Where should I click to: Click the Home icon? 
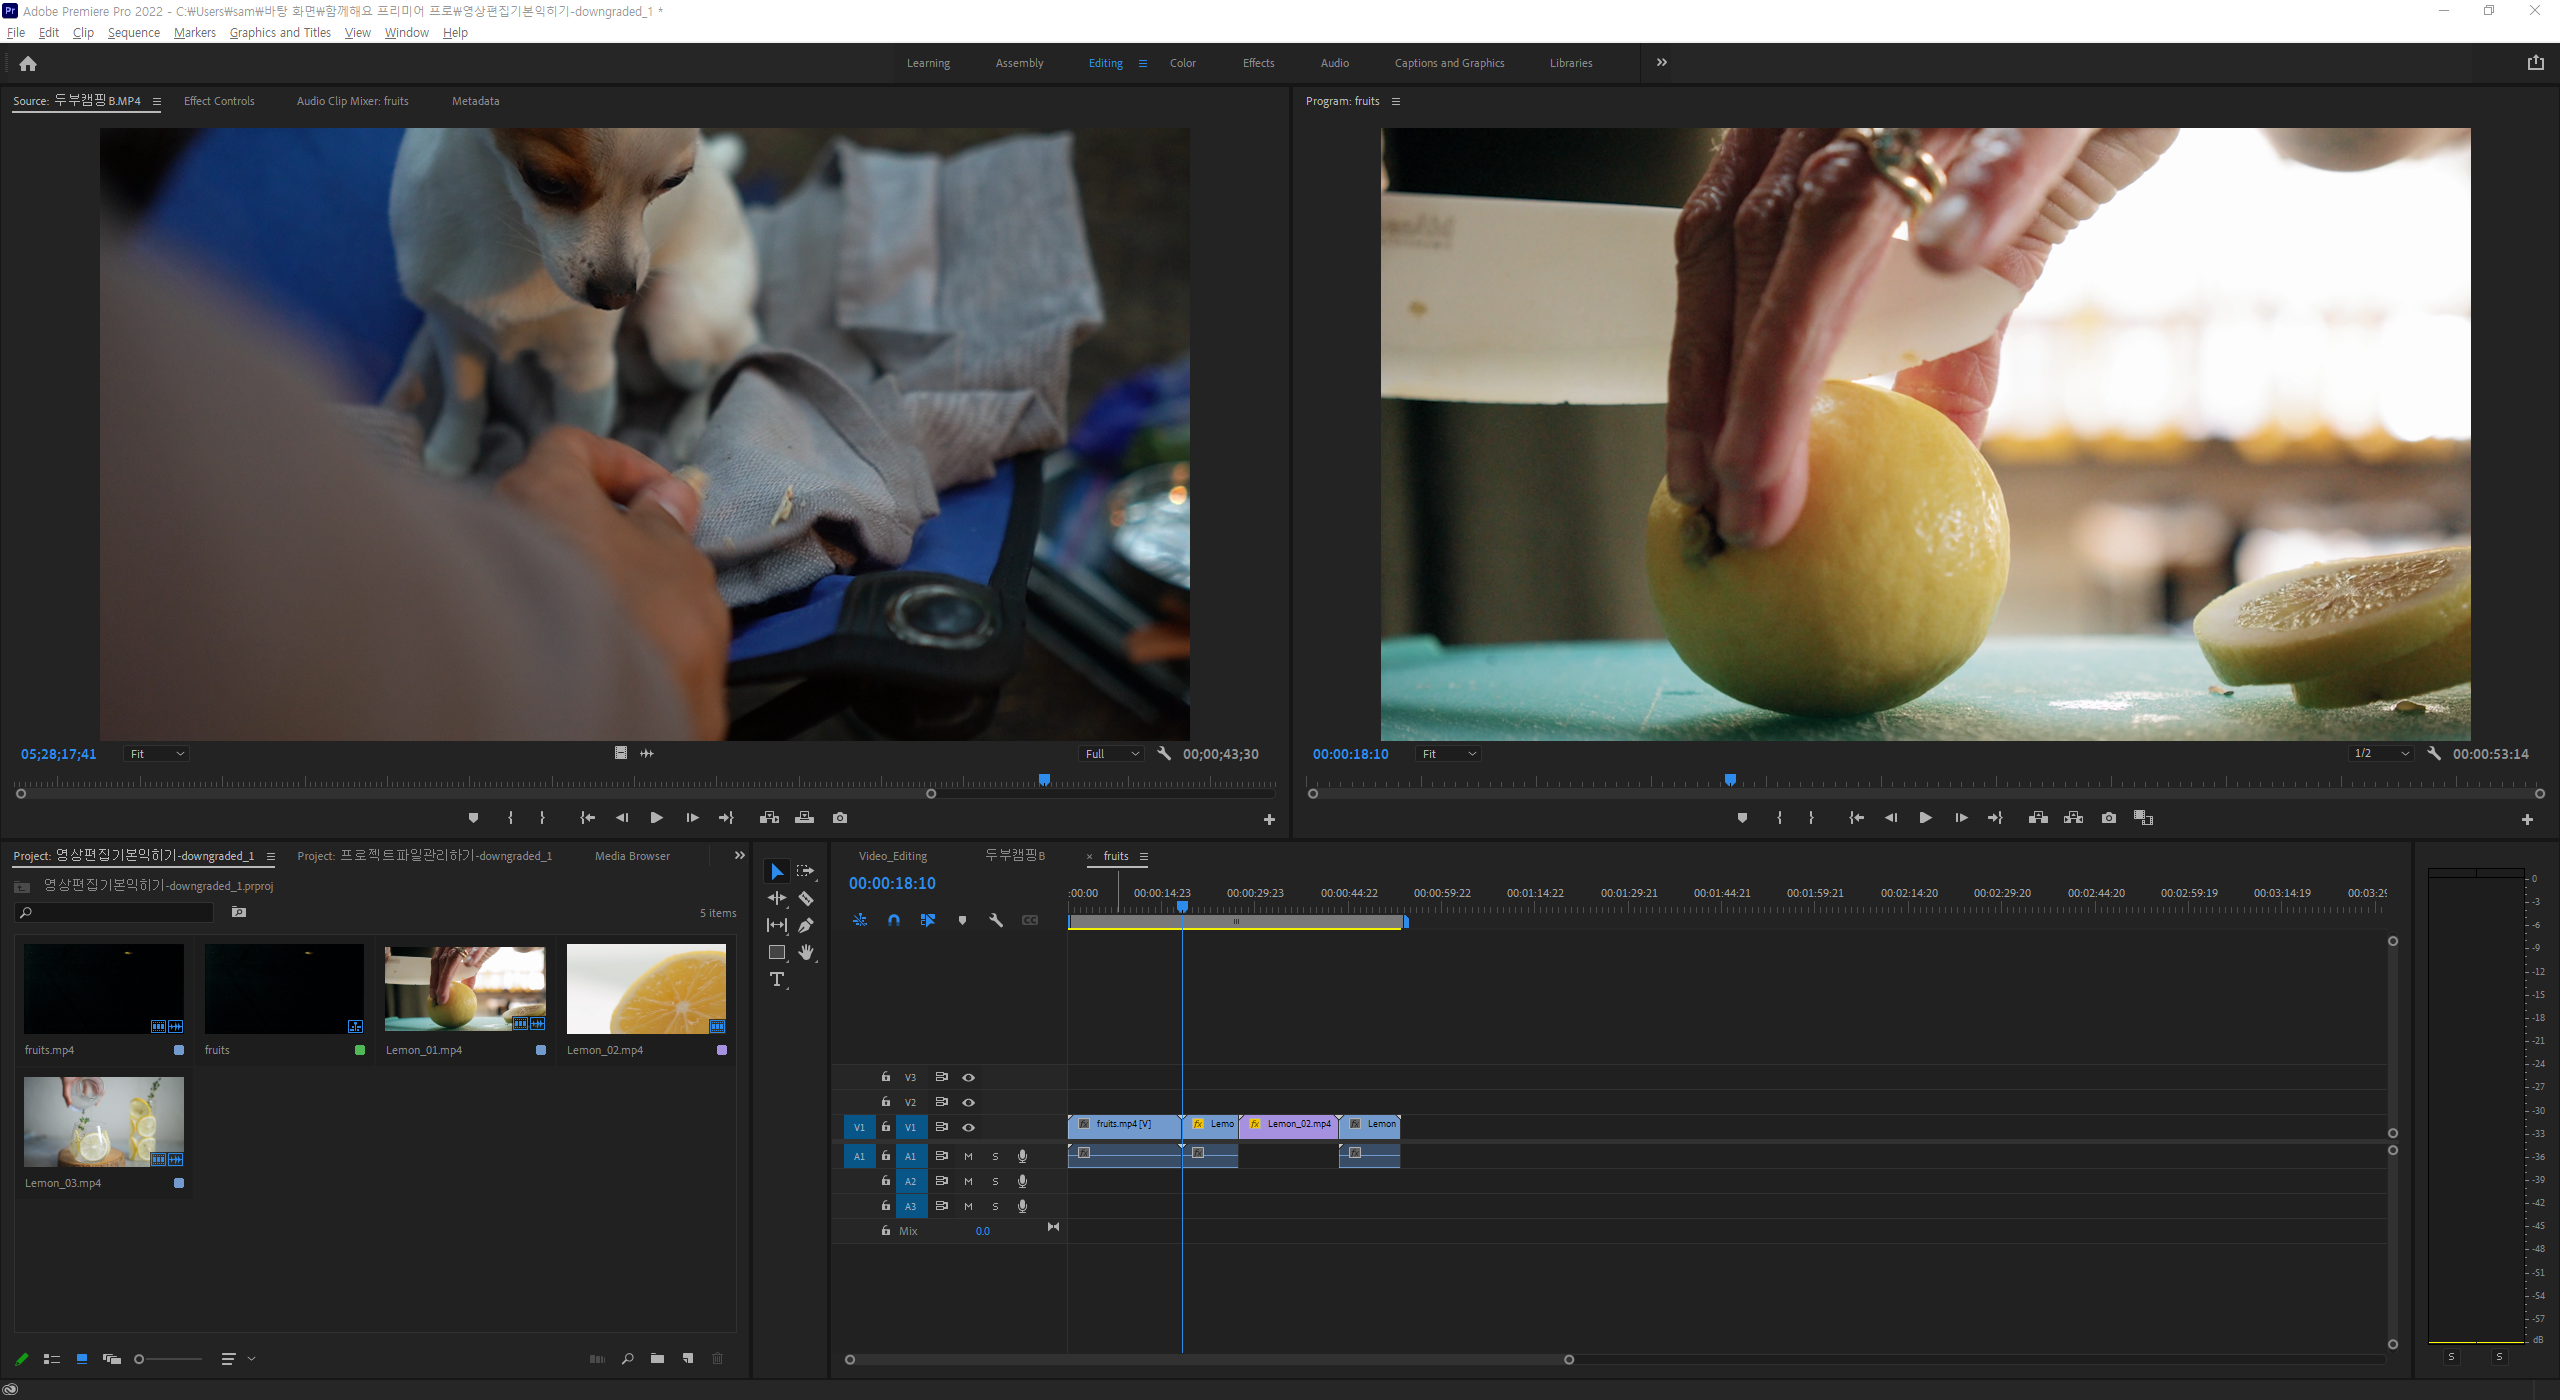pyautogui.click(x=28, y=64)
